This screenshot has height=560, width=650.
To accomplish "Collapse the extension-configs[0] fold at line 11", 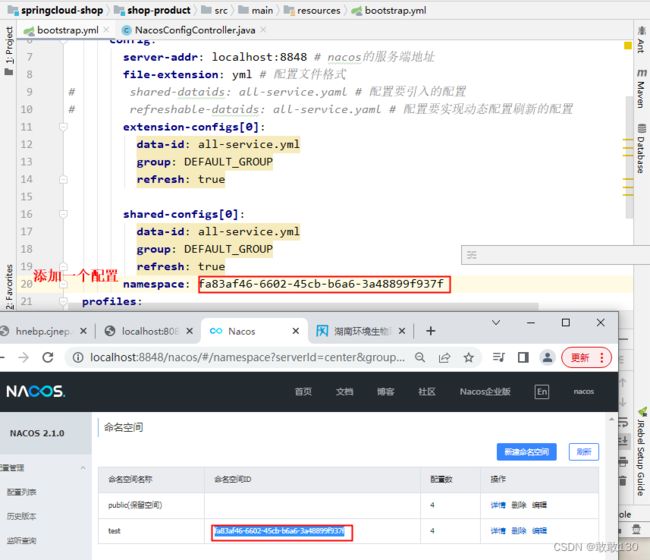I will (63, 126).
